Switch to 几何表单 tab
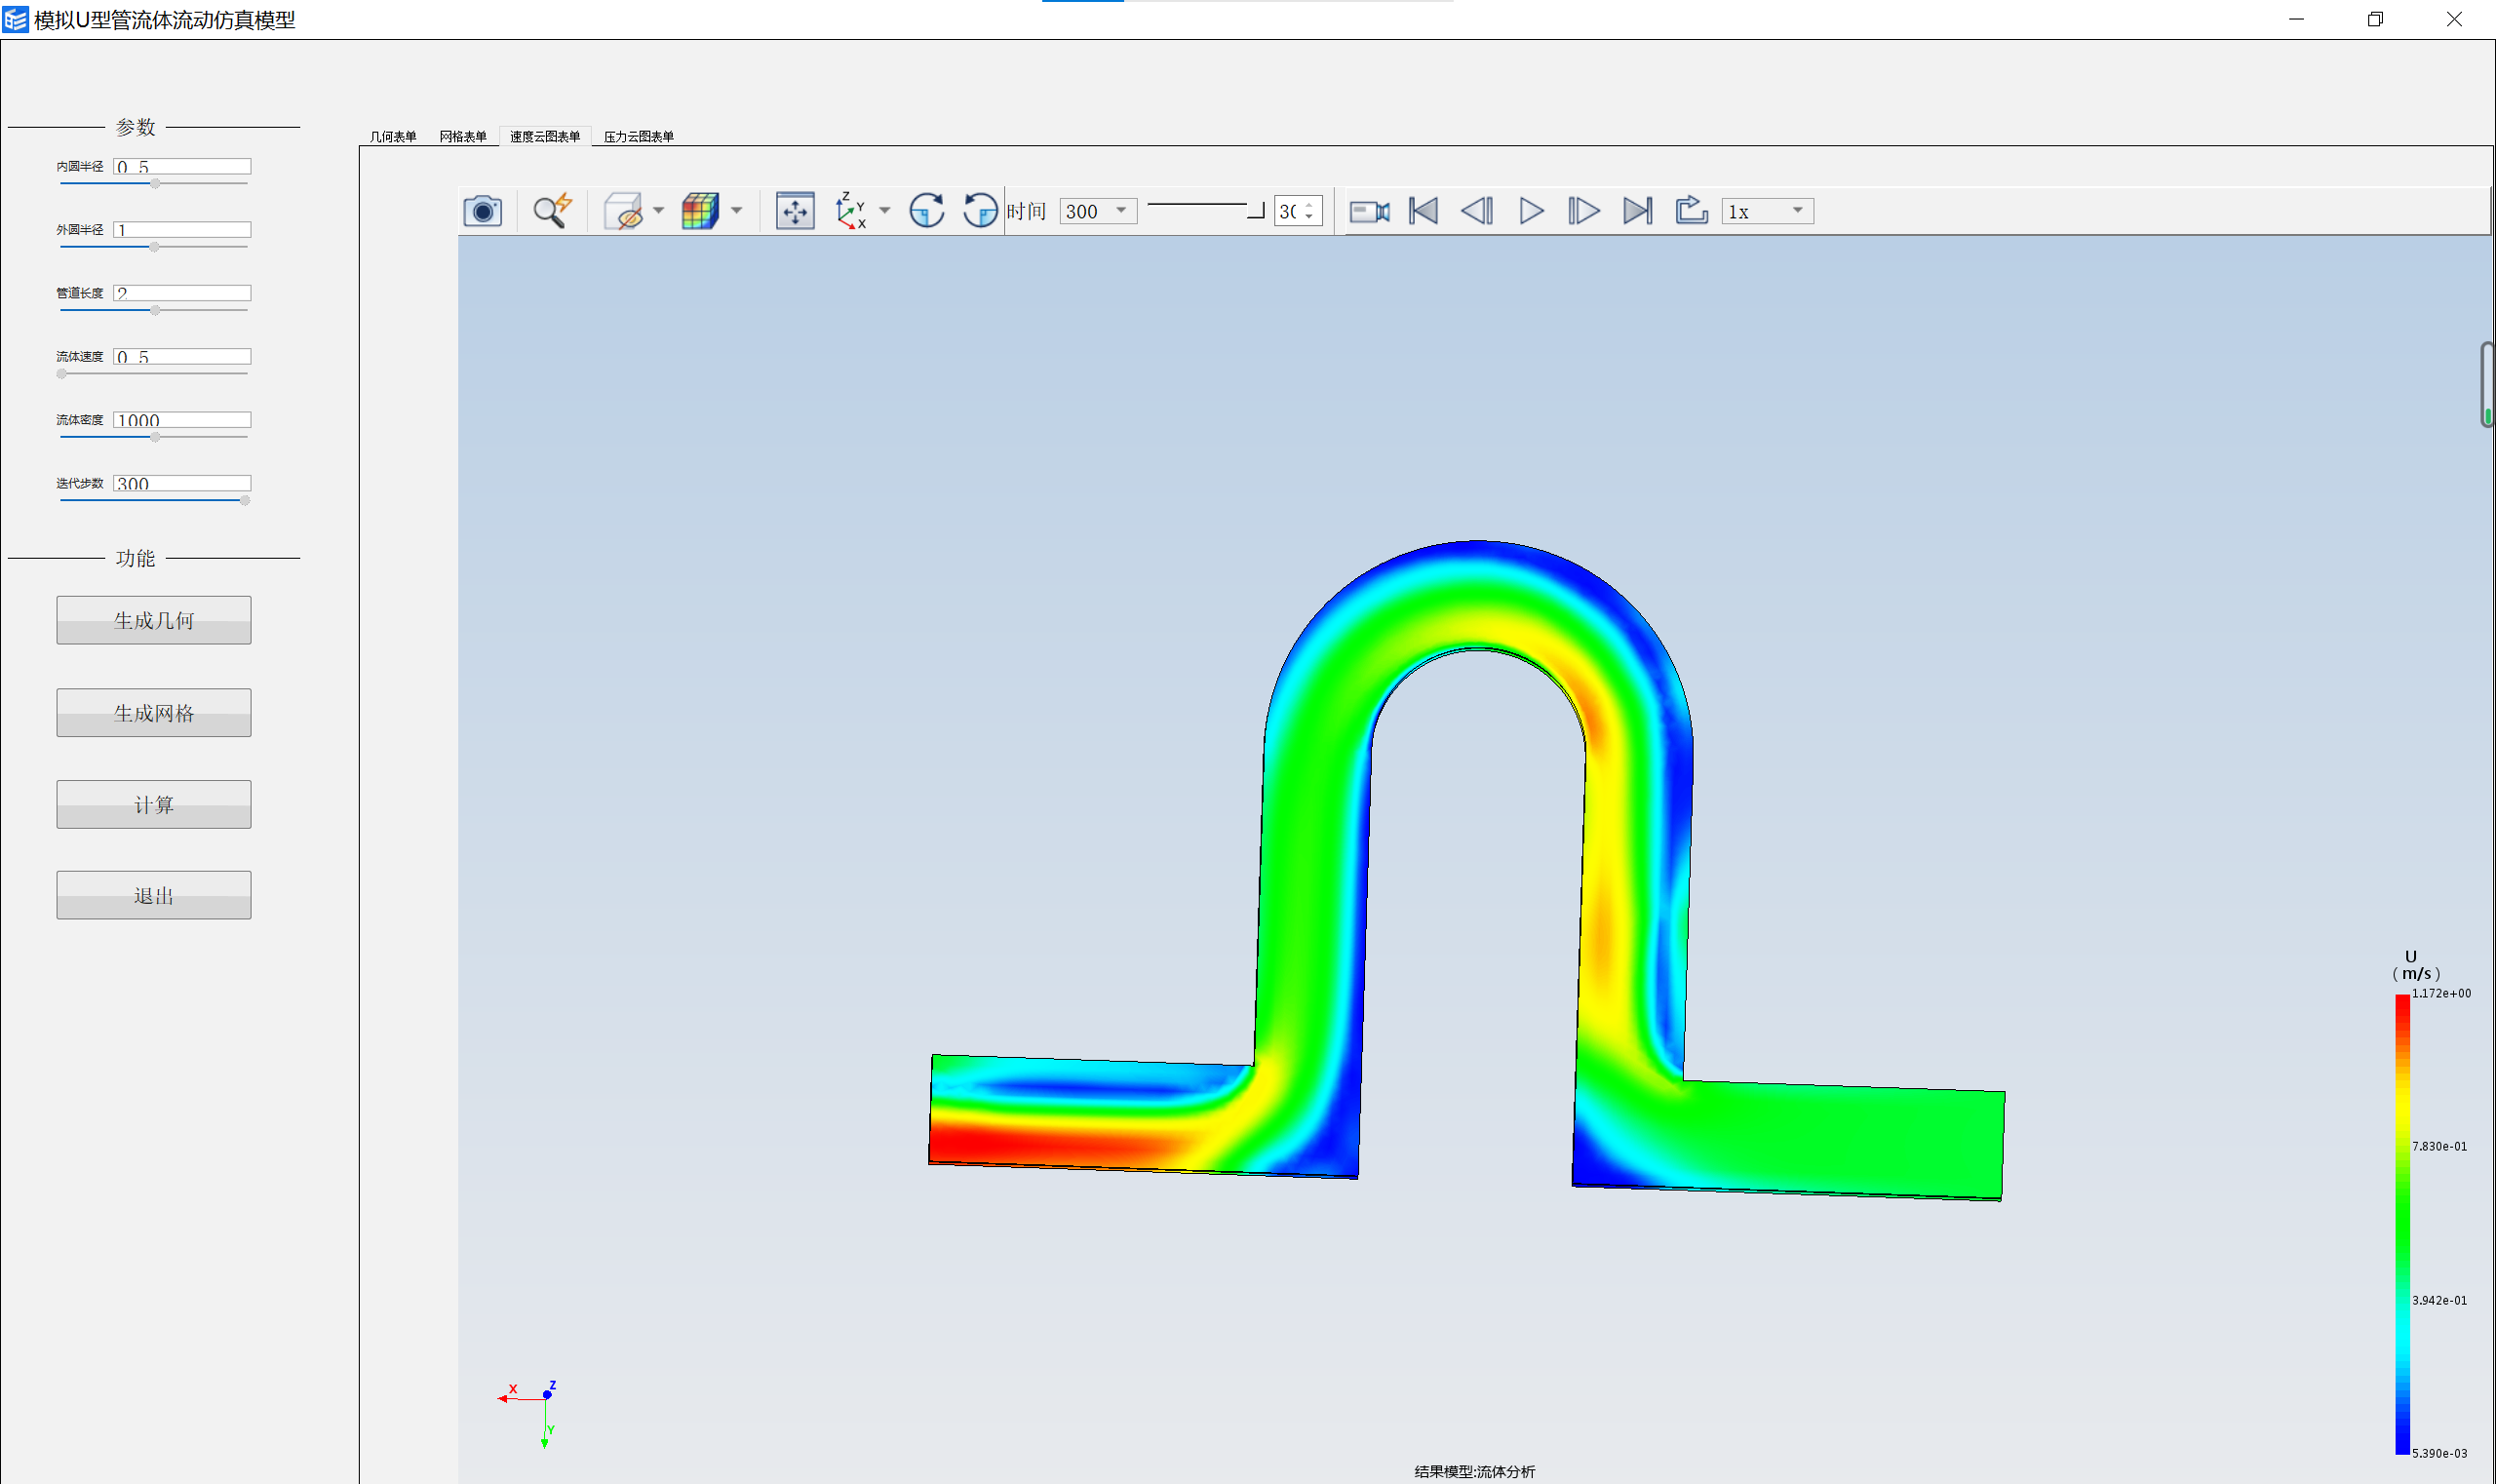The width and height of the screenshot is (2496, 1484). [x=393, y=137]
